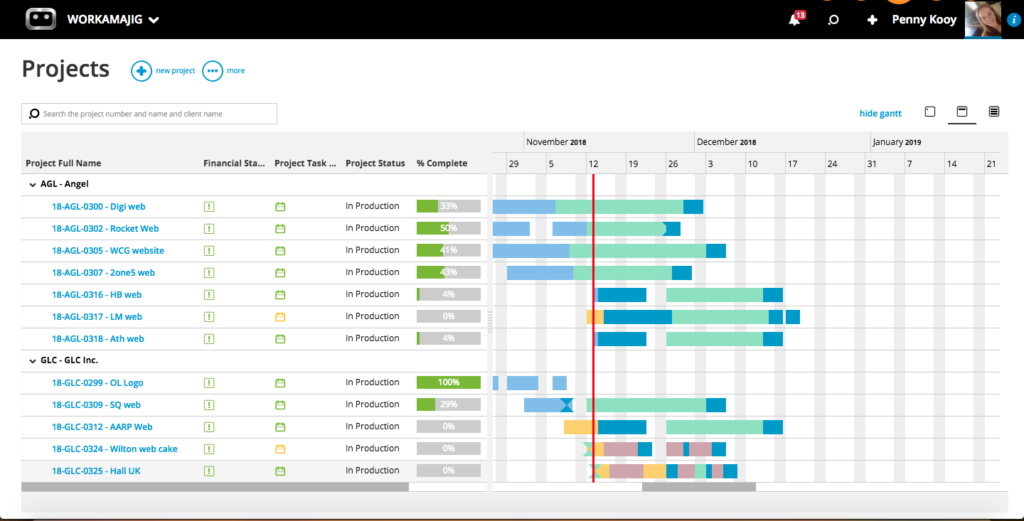The width and height of the screenshot is (1024, 521).
Task: Click the red today marker line in gantt
Action: pyautogui.click(x=593, y=326)
